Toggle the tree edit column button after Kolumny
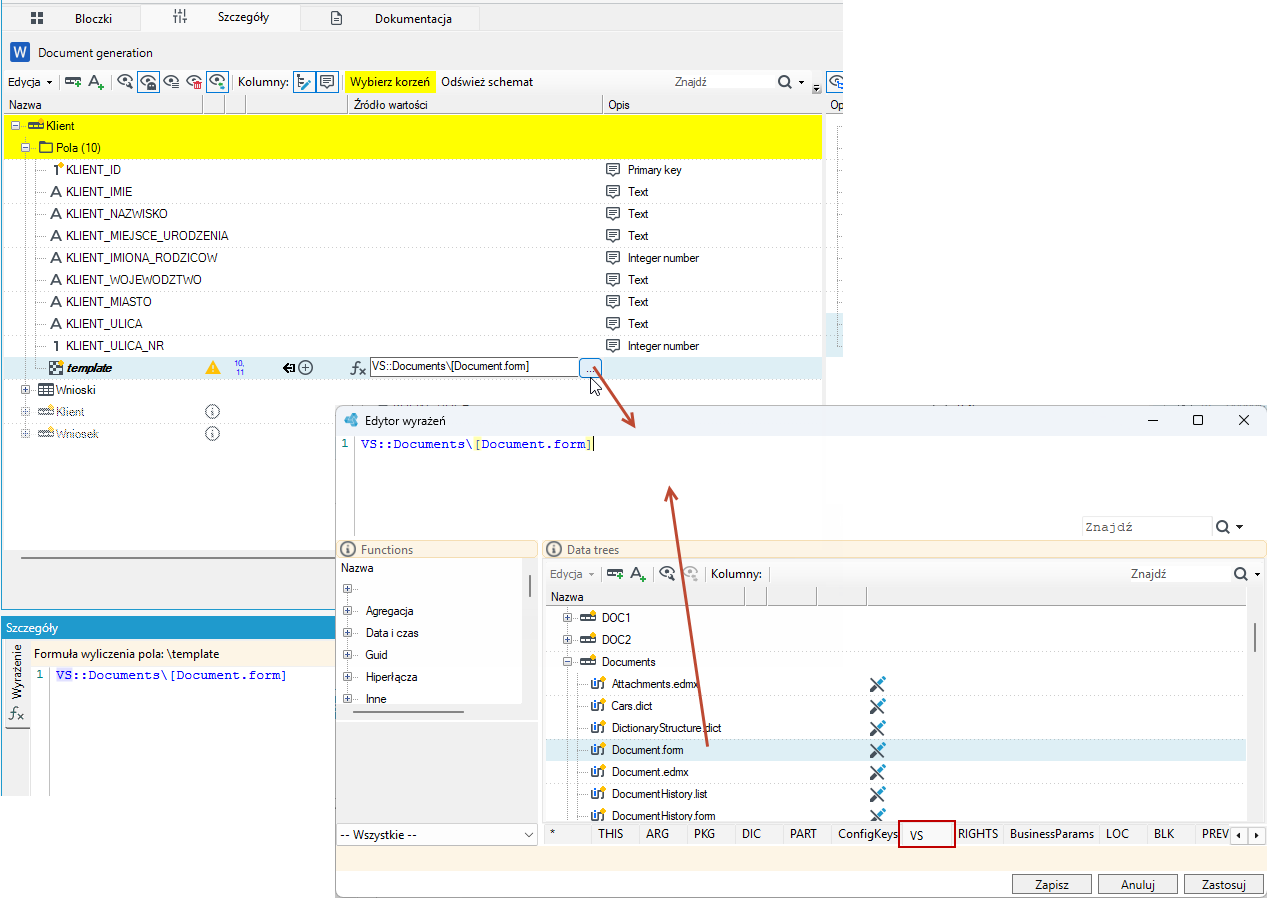 pos(304,82)
